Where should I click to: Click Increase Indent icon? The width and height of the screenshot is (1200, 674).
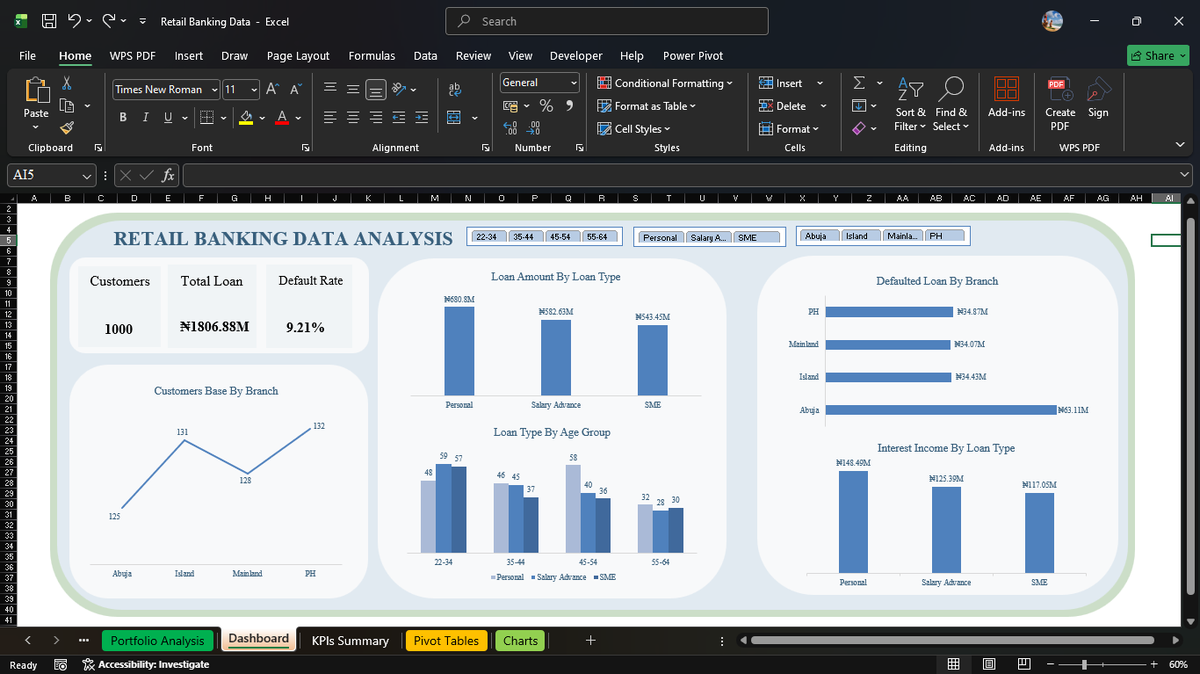click(422, 118)
